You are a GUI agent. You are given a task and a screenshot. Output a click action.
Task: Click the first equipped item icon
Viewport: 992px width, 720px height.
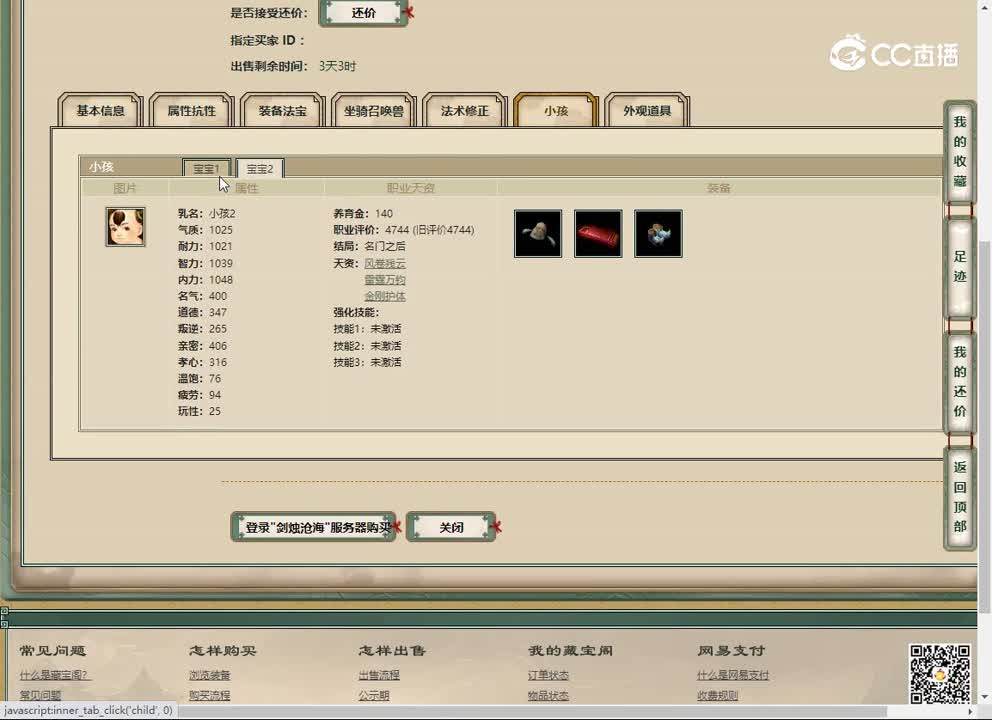point(538,233)
